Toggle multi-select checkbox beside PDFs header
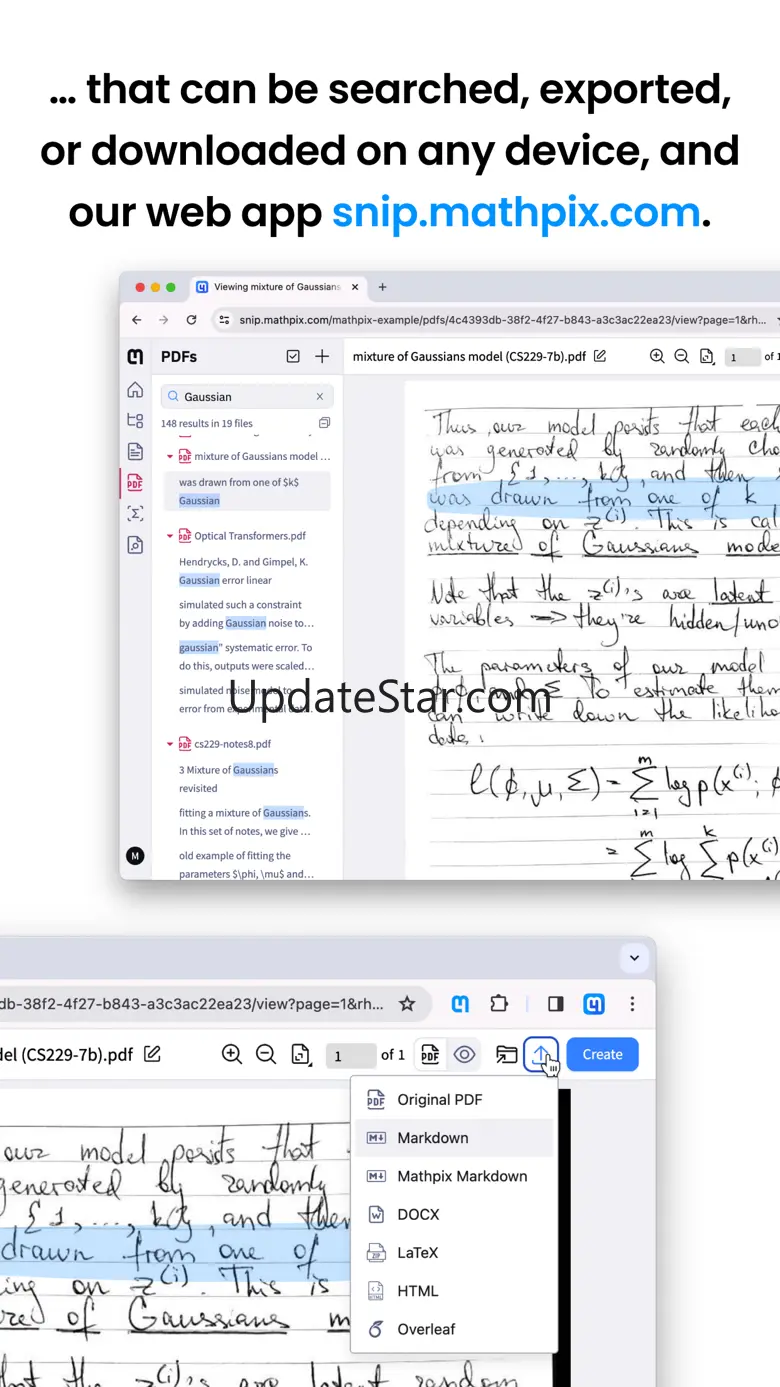 point(293,356)
